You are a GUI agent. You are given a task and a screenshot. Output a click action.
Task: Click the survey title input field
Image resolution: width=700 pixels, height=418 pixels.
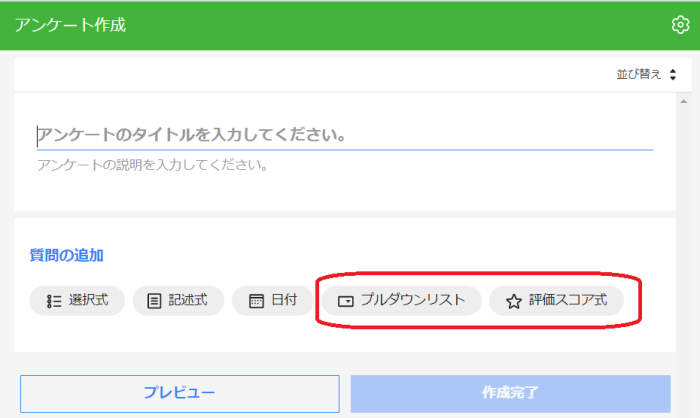[345, 135]
